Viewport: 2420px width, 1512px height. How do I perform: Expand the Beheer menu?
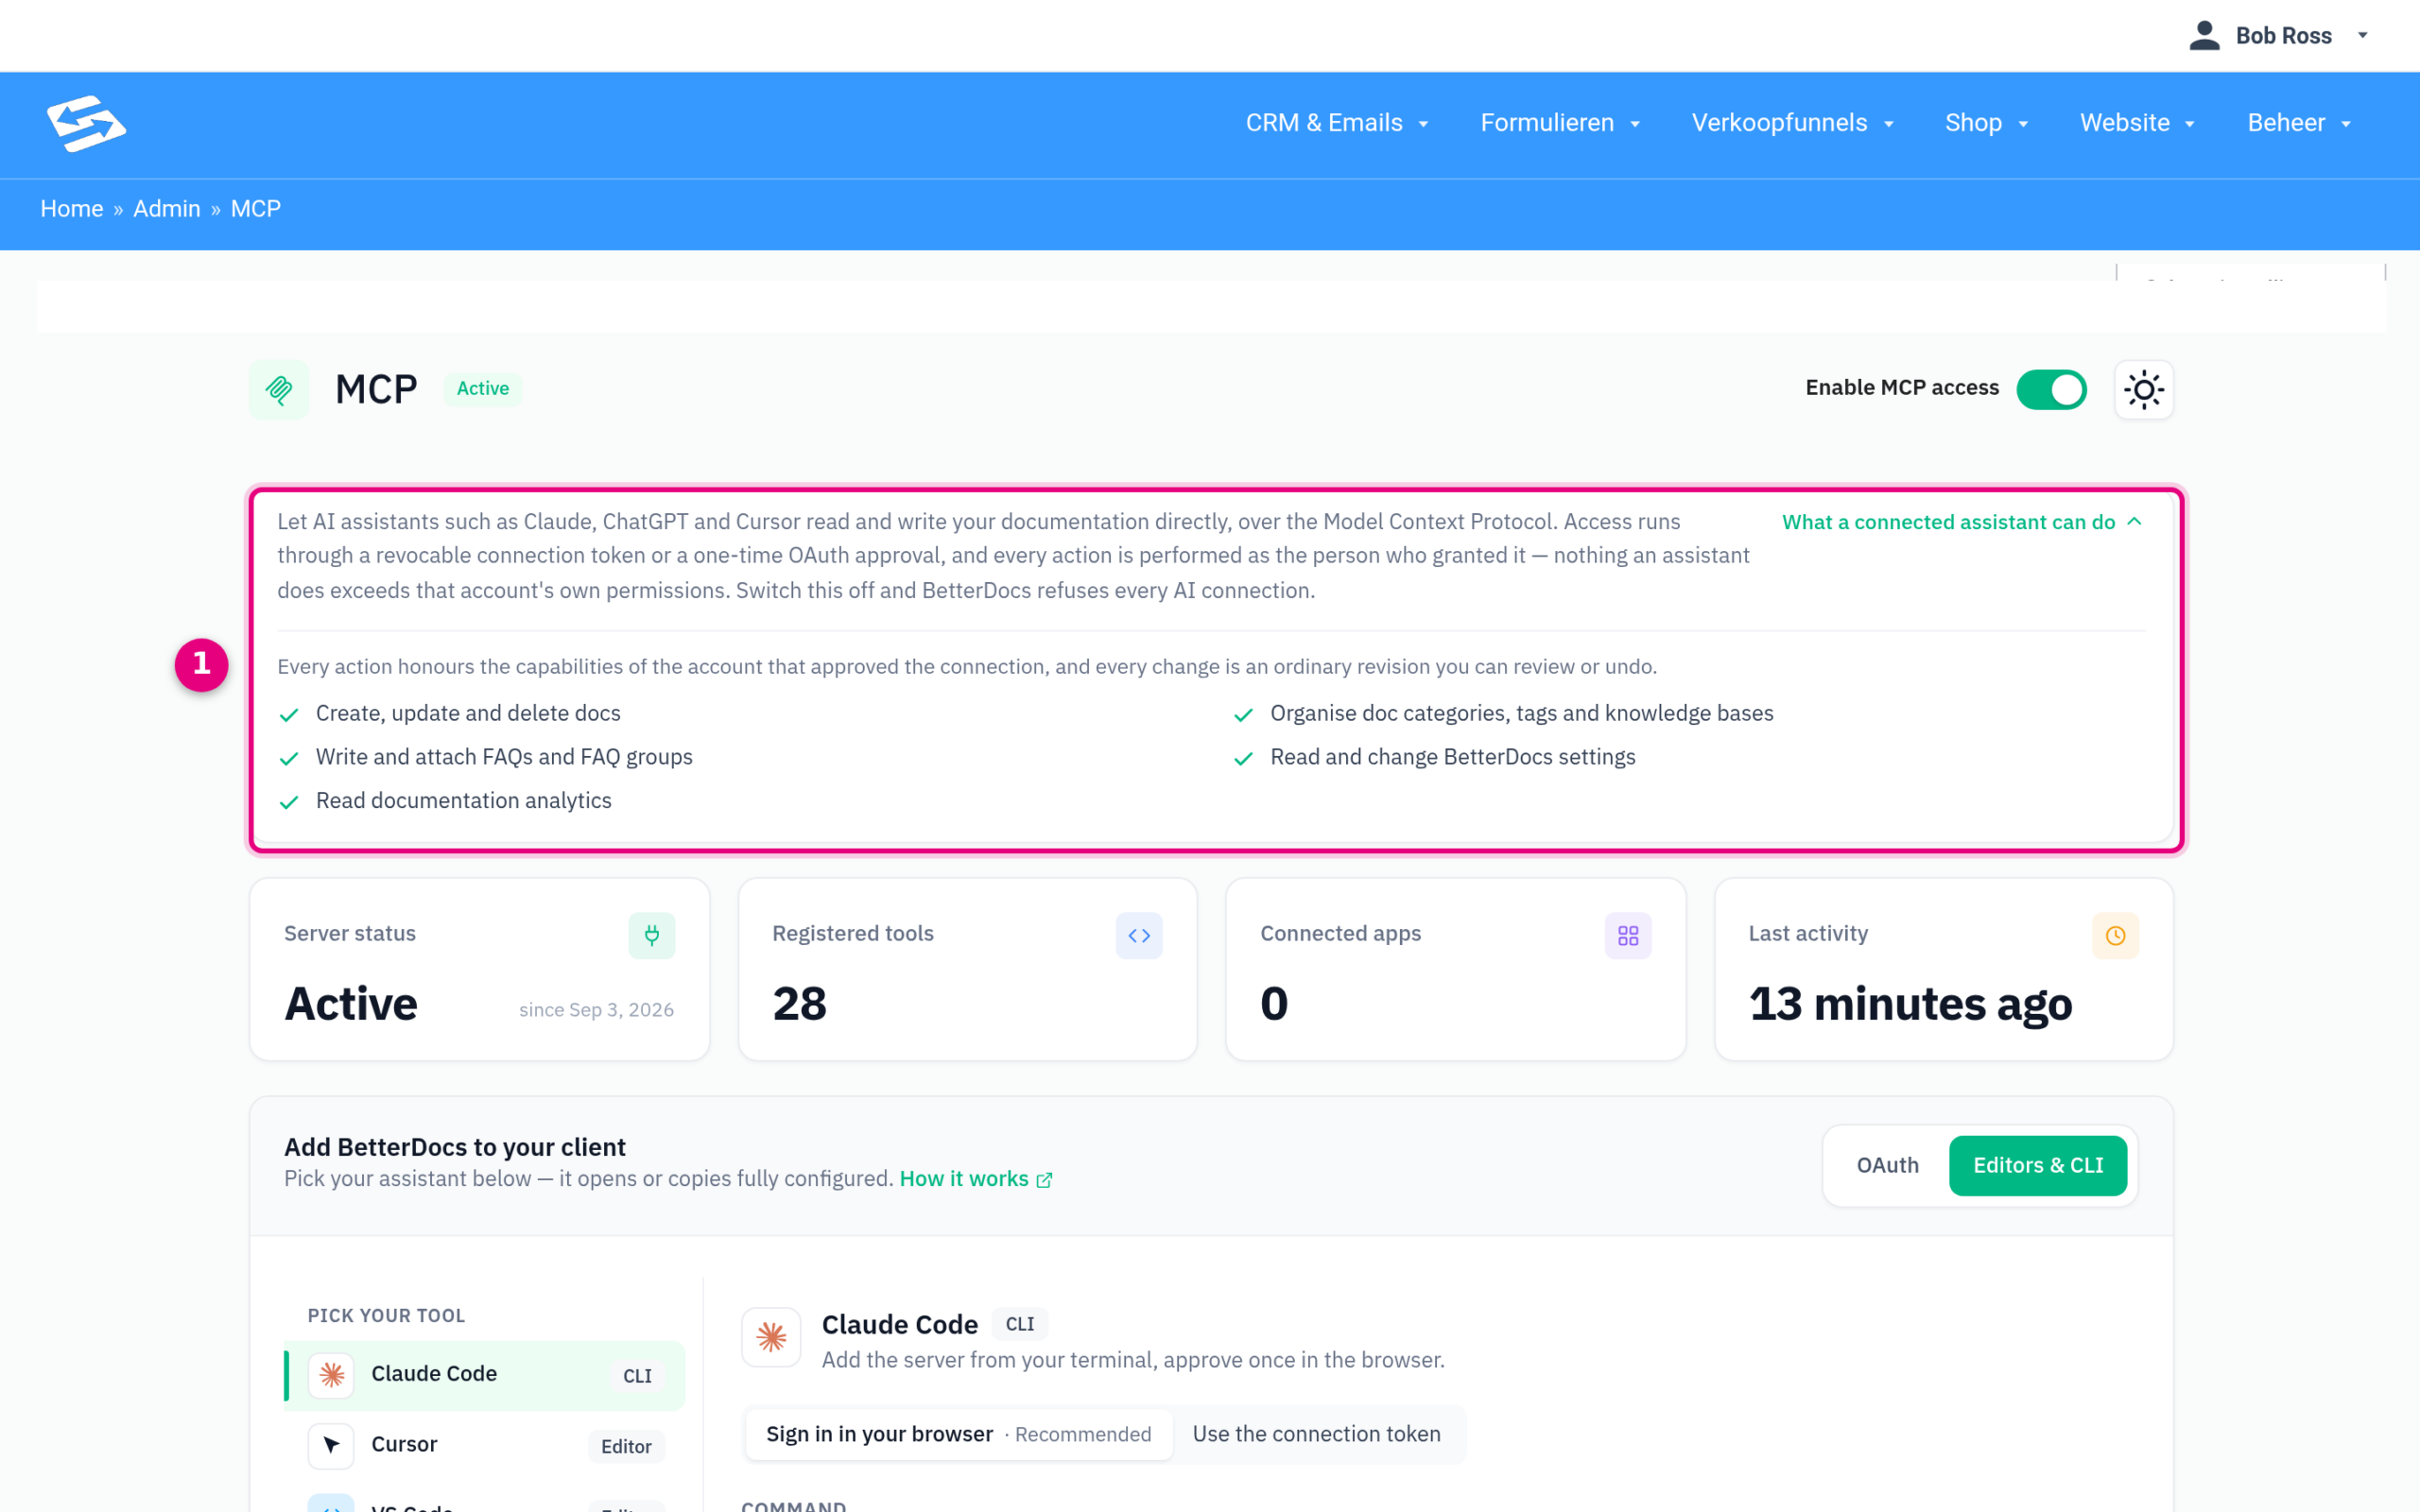pyautogui.click(x=2298, y=123)
